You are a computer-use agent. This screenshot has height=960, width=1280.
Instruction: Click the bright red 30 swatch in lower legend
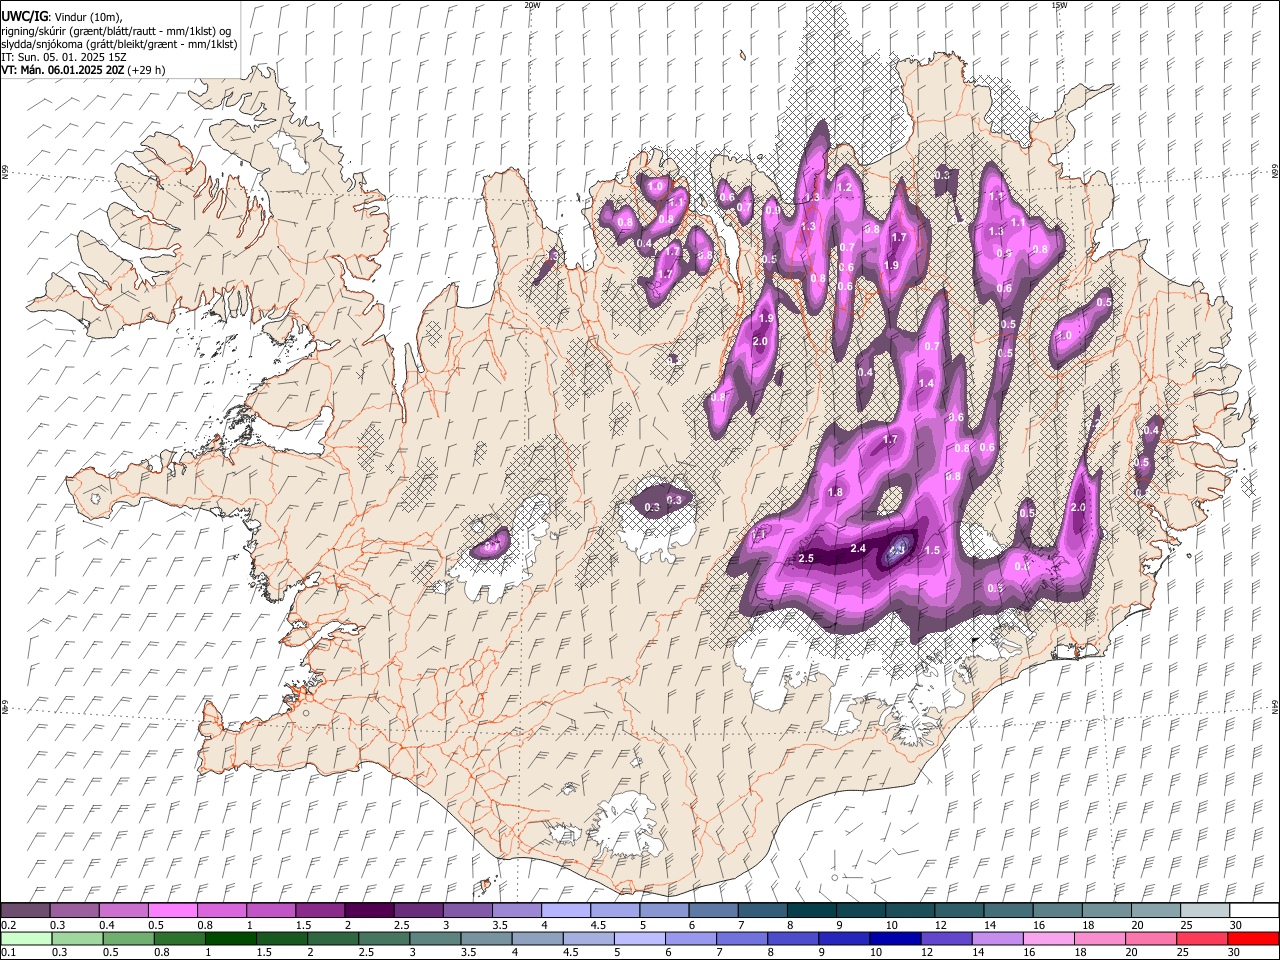click(x=1252, y=938)
